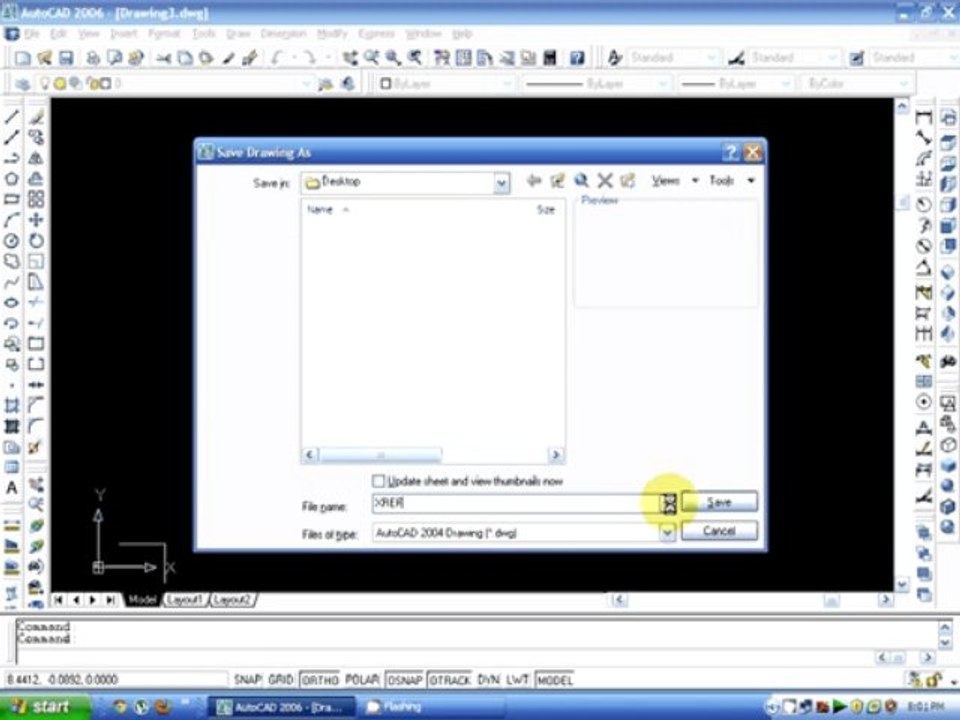Click the New drawing icon in toolbar
Image resolution: width=960 pixels, height=720 pixels.
23,58
